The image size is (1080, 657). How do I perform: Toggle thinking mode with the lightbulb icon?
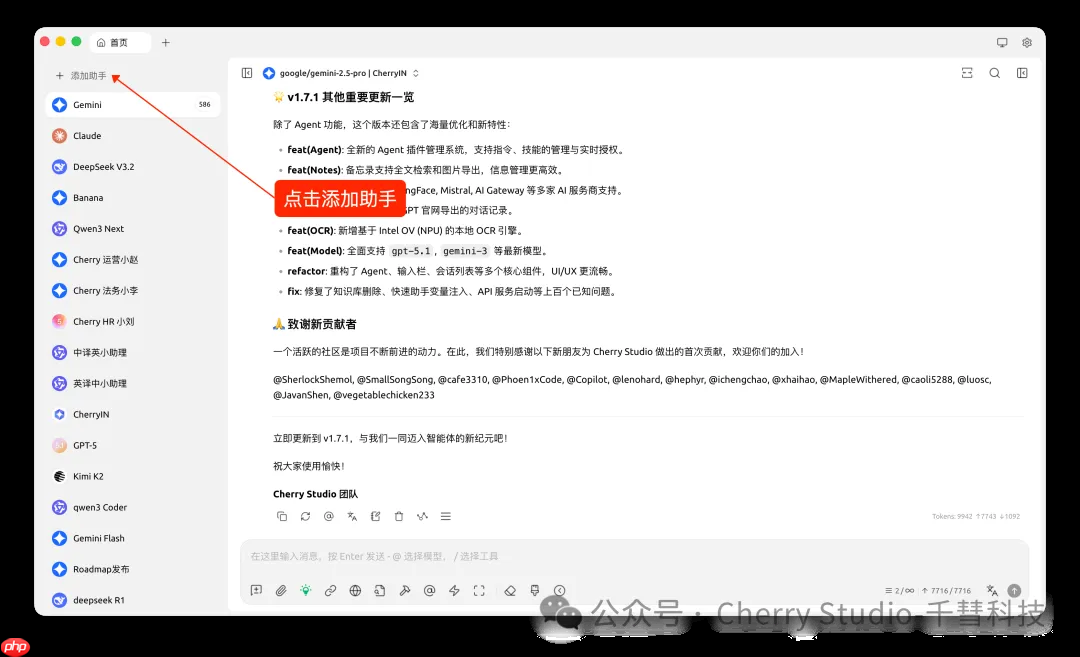[x=306, y=590]
